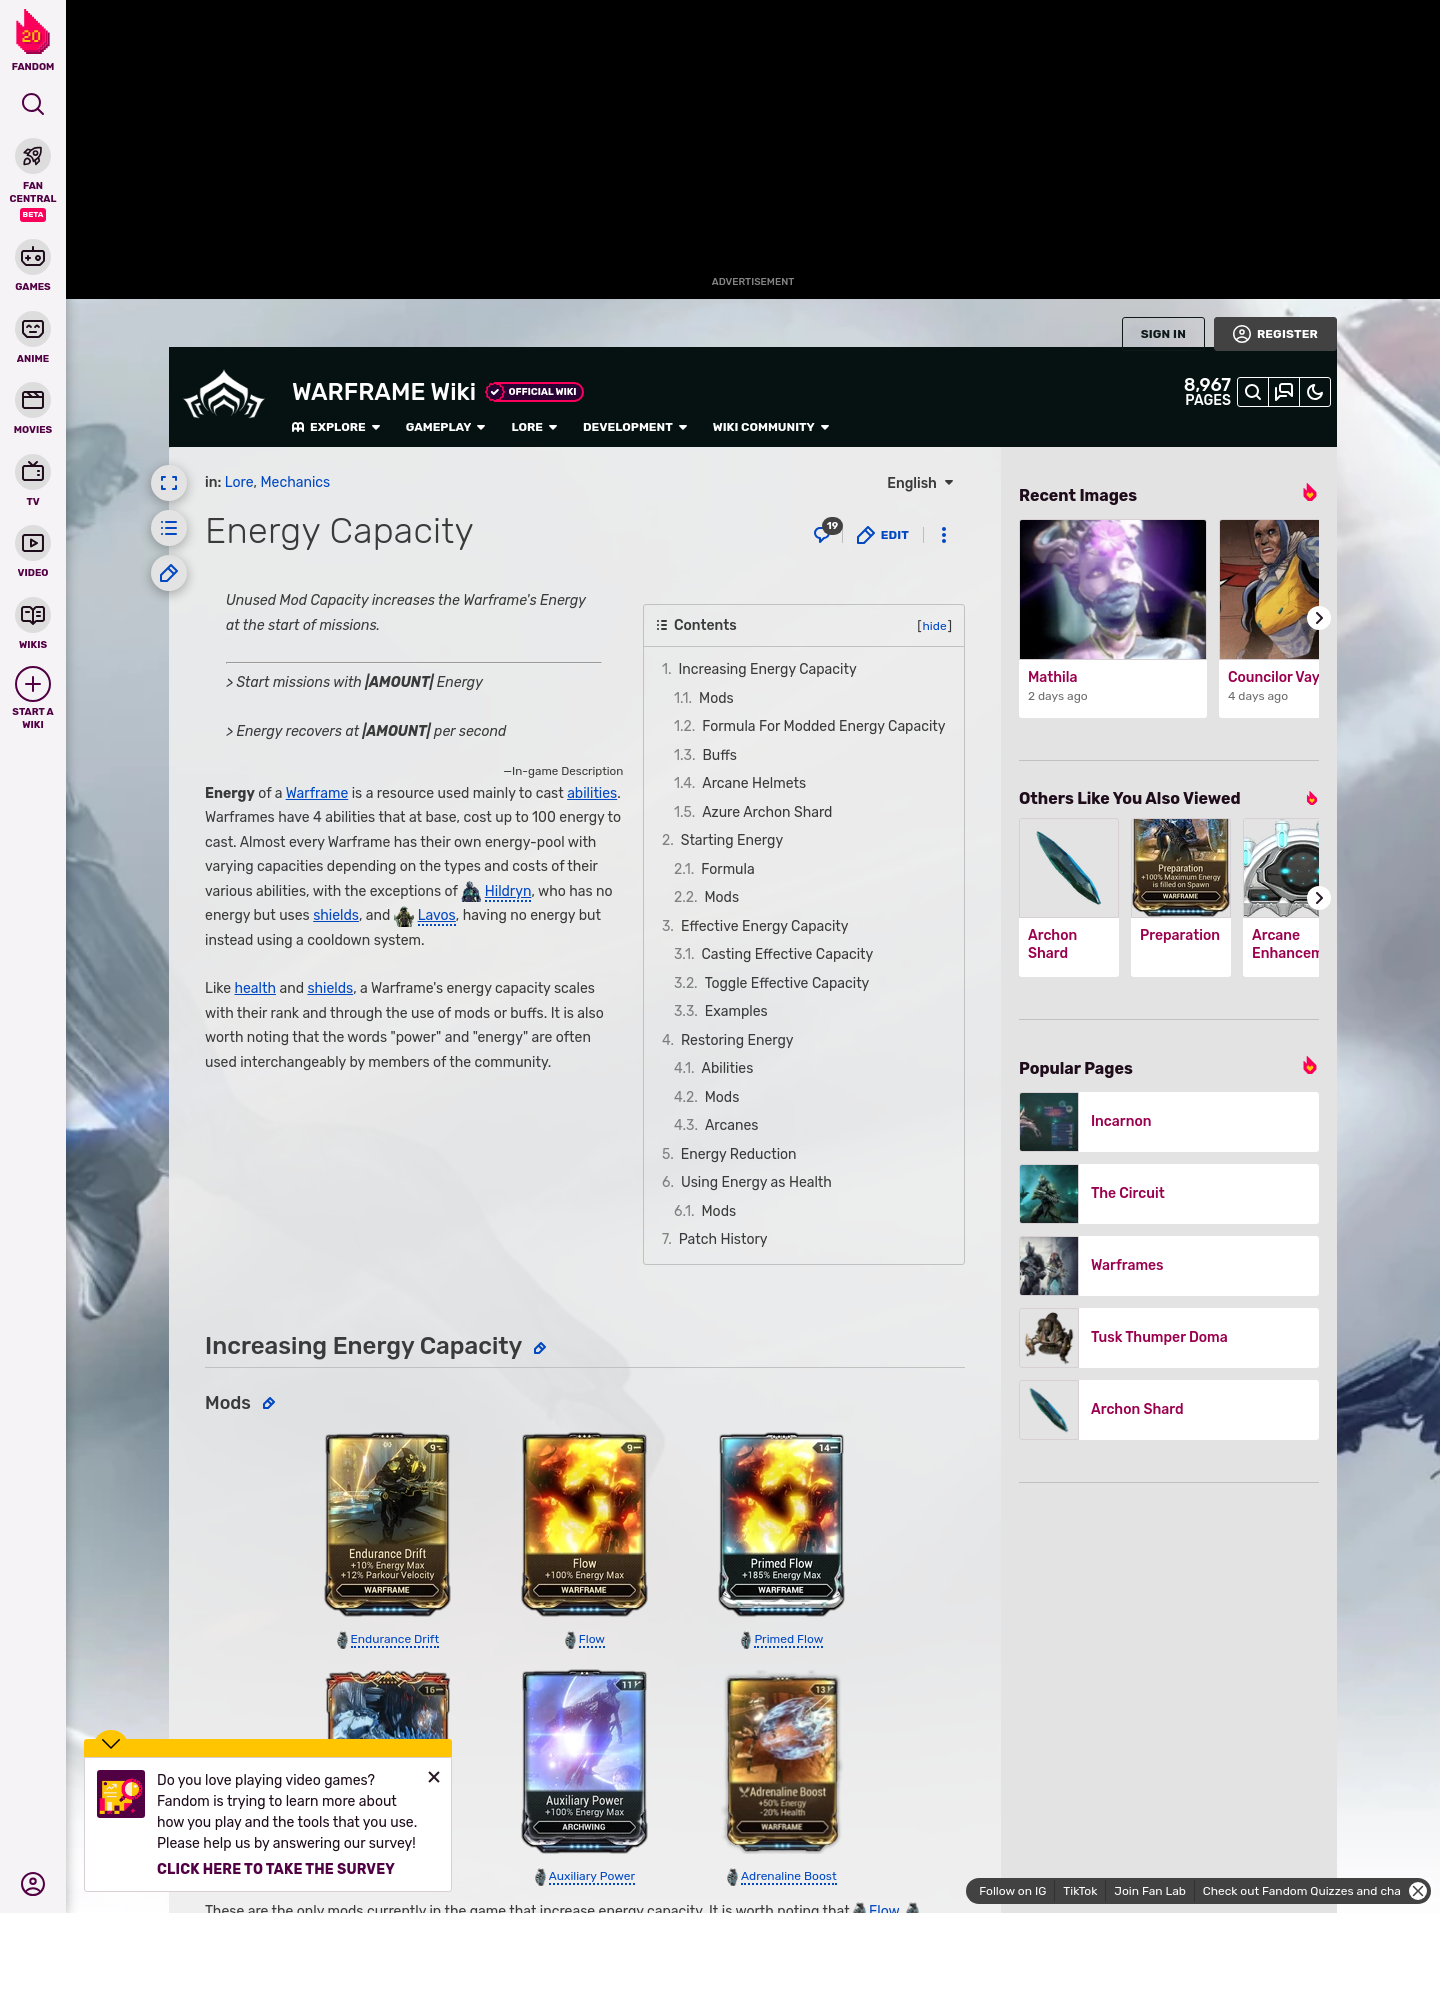The image size is (1440, 2000).
Task: Follow the Warframe article link
Action: click(317, 793)
